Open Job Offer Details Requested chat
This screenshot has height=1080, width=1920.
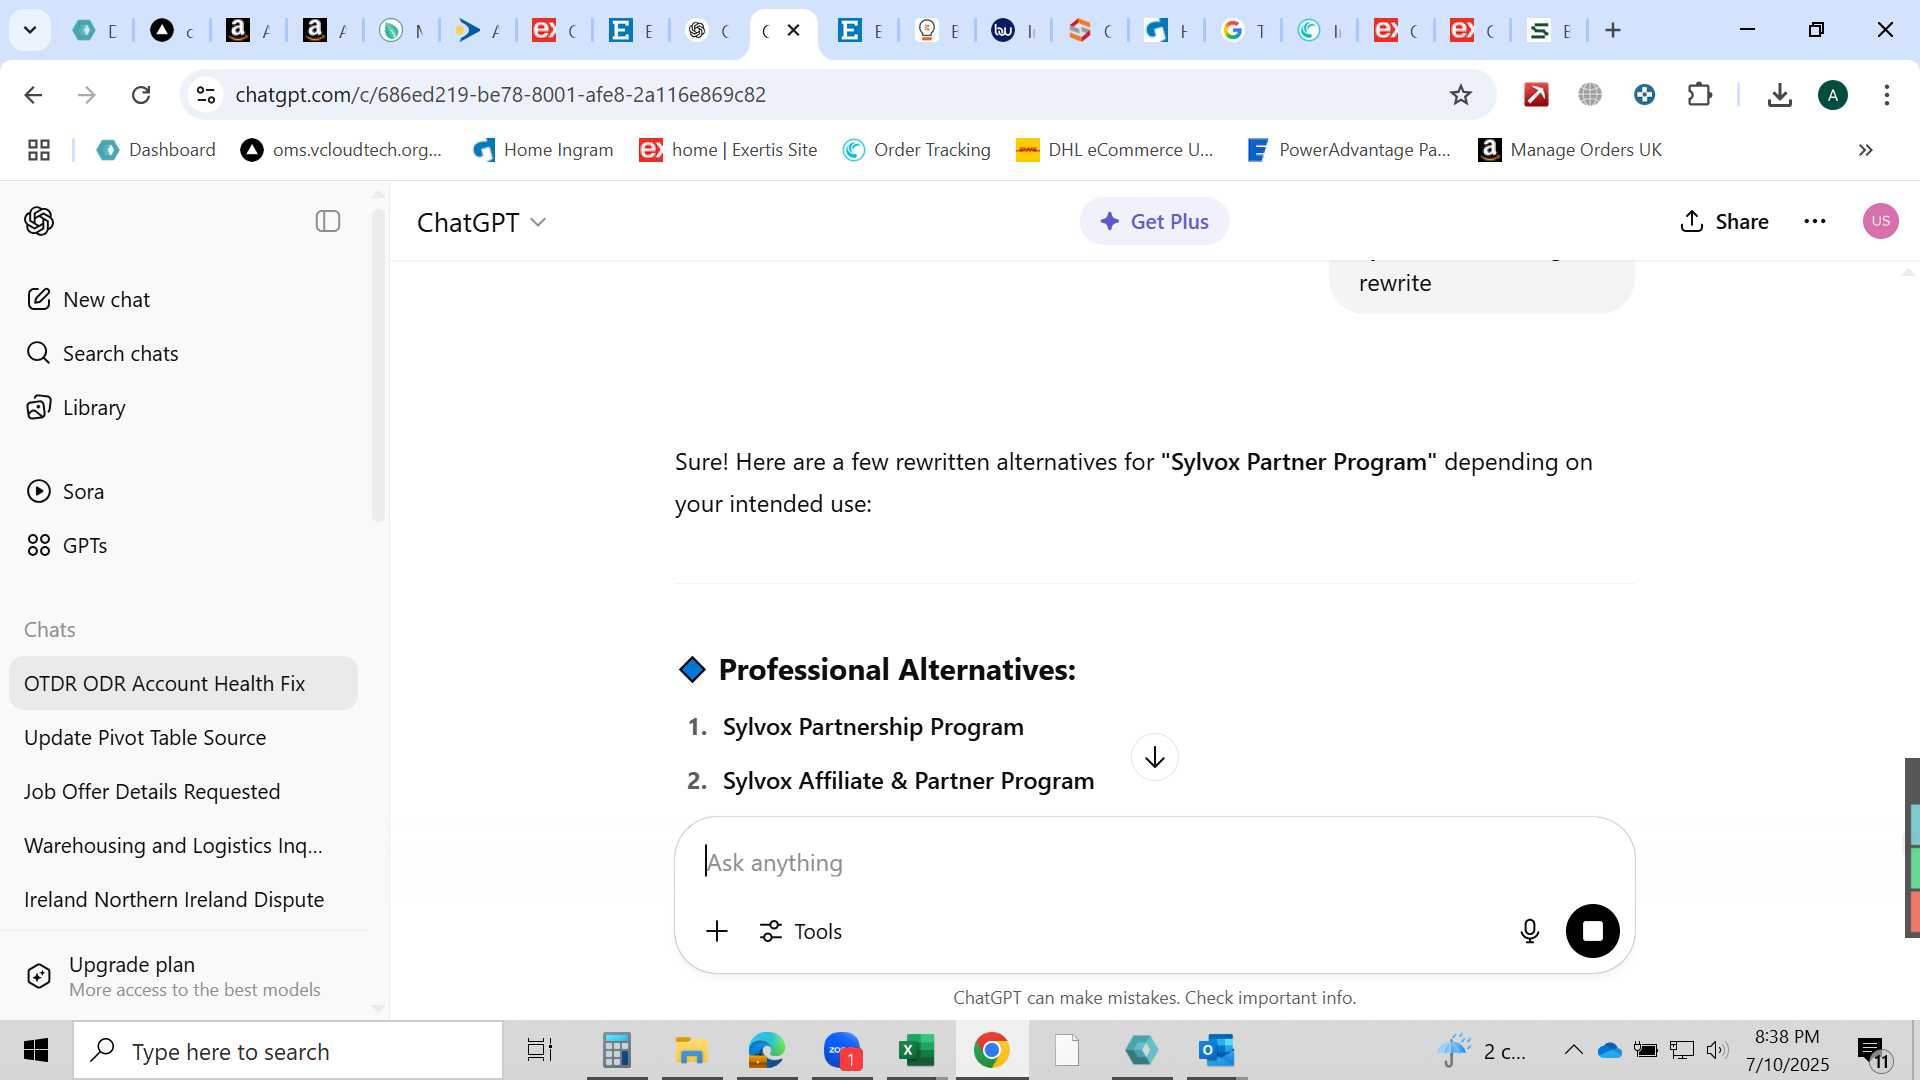tap(183, 791)
